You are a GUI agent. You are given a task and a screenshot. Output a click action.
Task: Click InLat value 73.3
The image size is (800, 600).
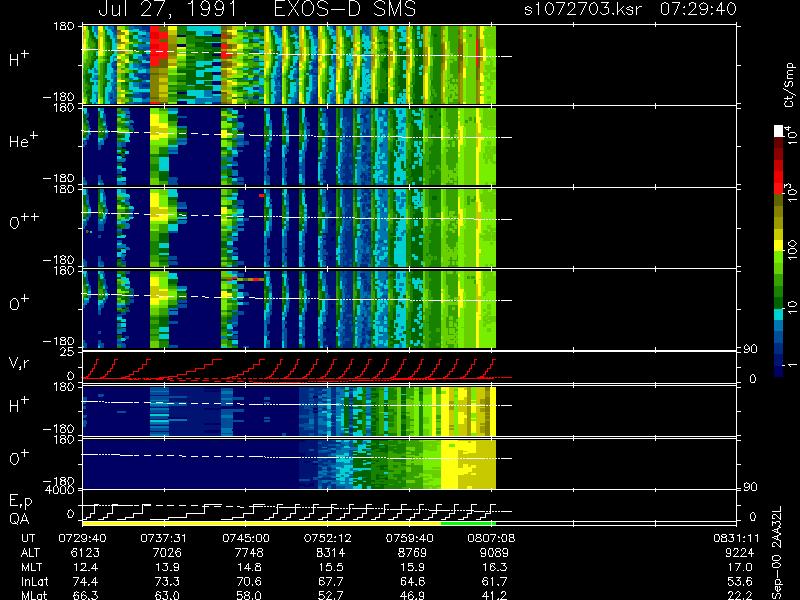click(167, 581)
